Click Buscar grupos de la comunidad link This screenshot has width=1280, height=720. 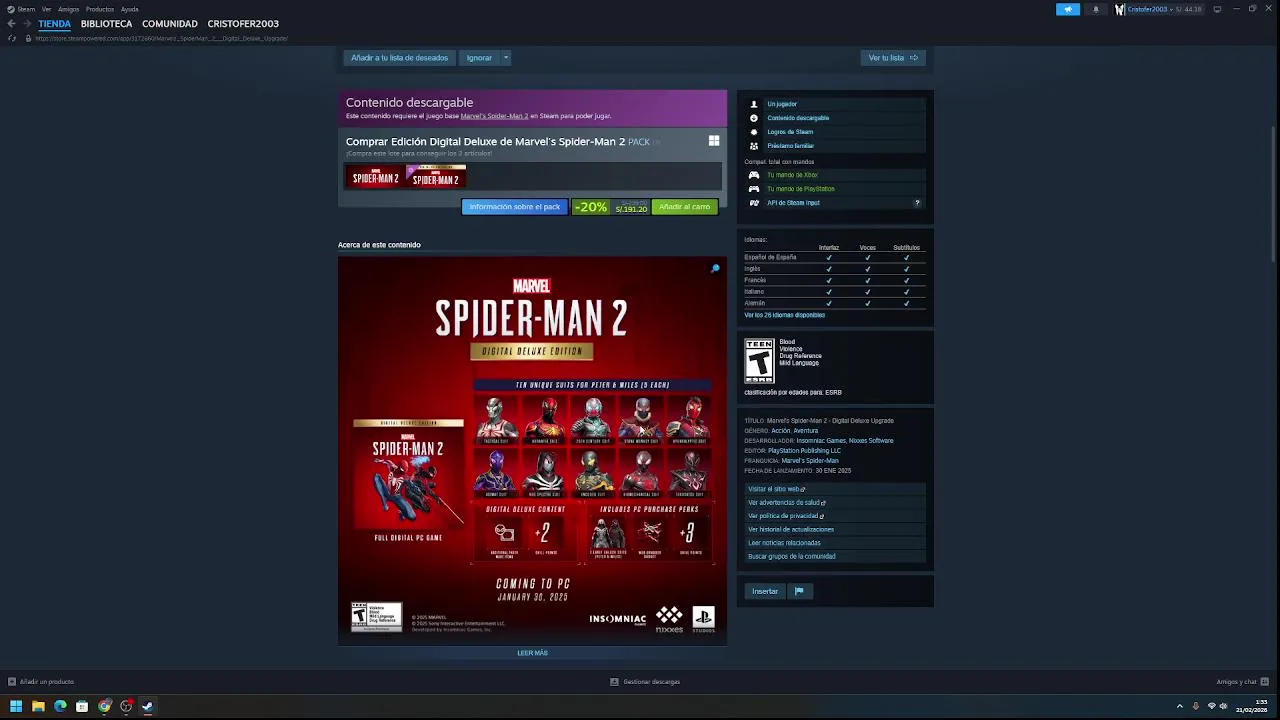792,556
